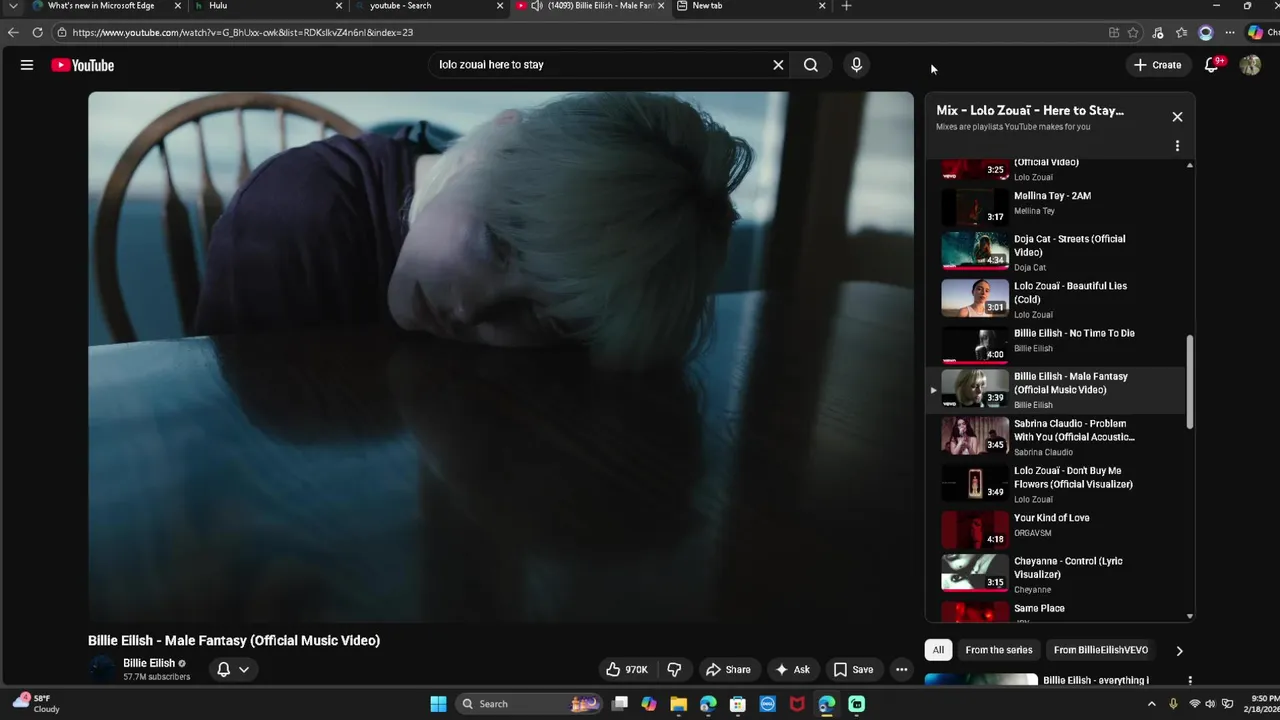Image resolution: width=1280 pixels, height=720 pixels.
Task: Play Doja Cat - Streets from mix
Action: pyautogui.click(x=1055, y=252)
